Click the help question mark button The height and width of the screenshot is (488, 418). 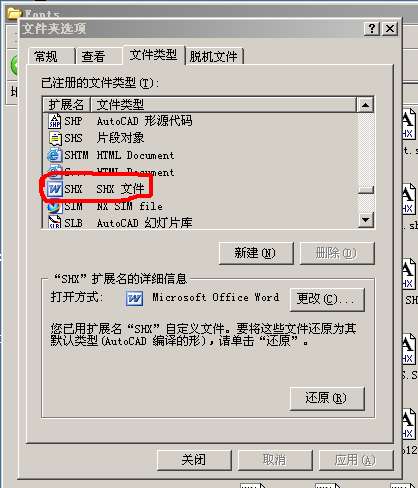[x=372, y=29]
